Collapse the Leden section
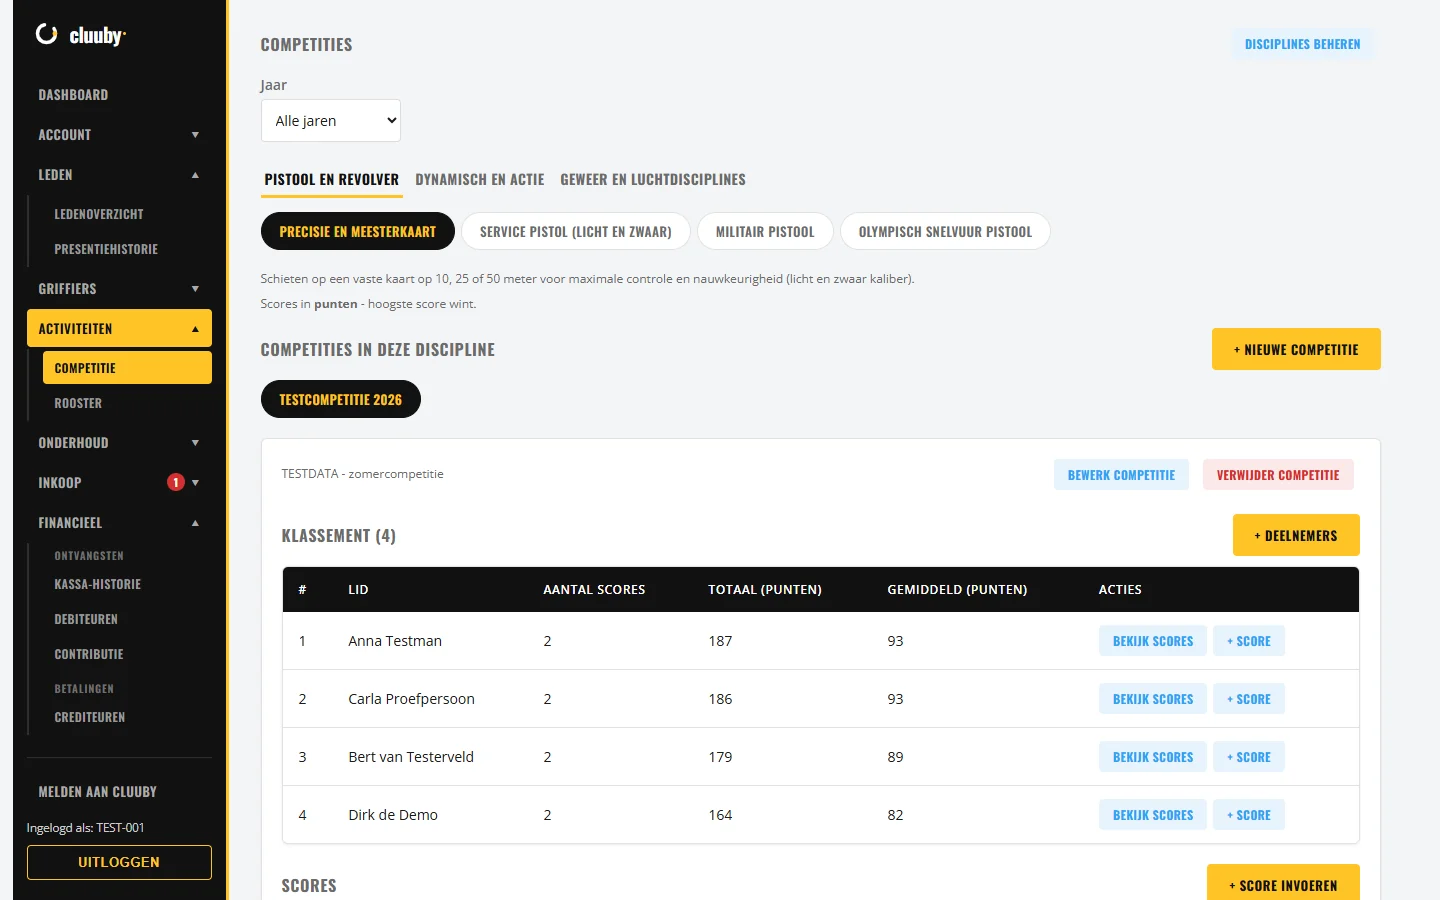The width and height of the screenshot is (1440, 900). [119, 174]
